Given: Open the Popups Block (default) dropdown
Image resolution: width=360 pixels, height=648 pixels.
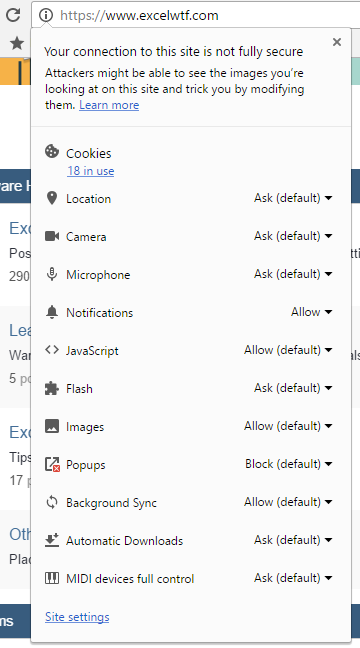Looking at the screenshot, I should (x=289, y=464).
